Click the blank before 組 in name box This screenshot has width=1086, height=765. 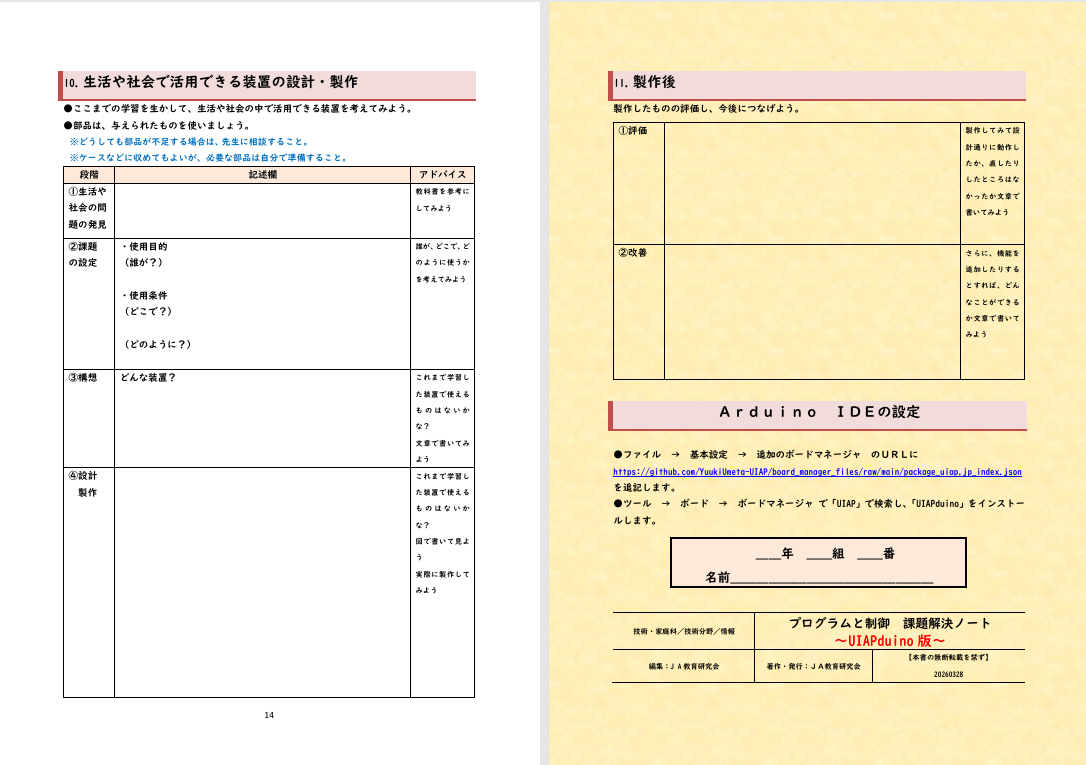click(818, 553)
